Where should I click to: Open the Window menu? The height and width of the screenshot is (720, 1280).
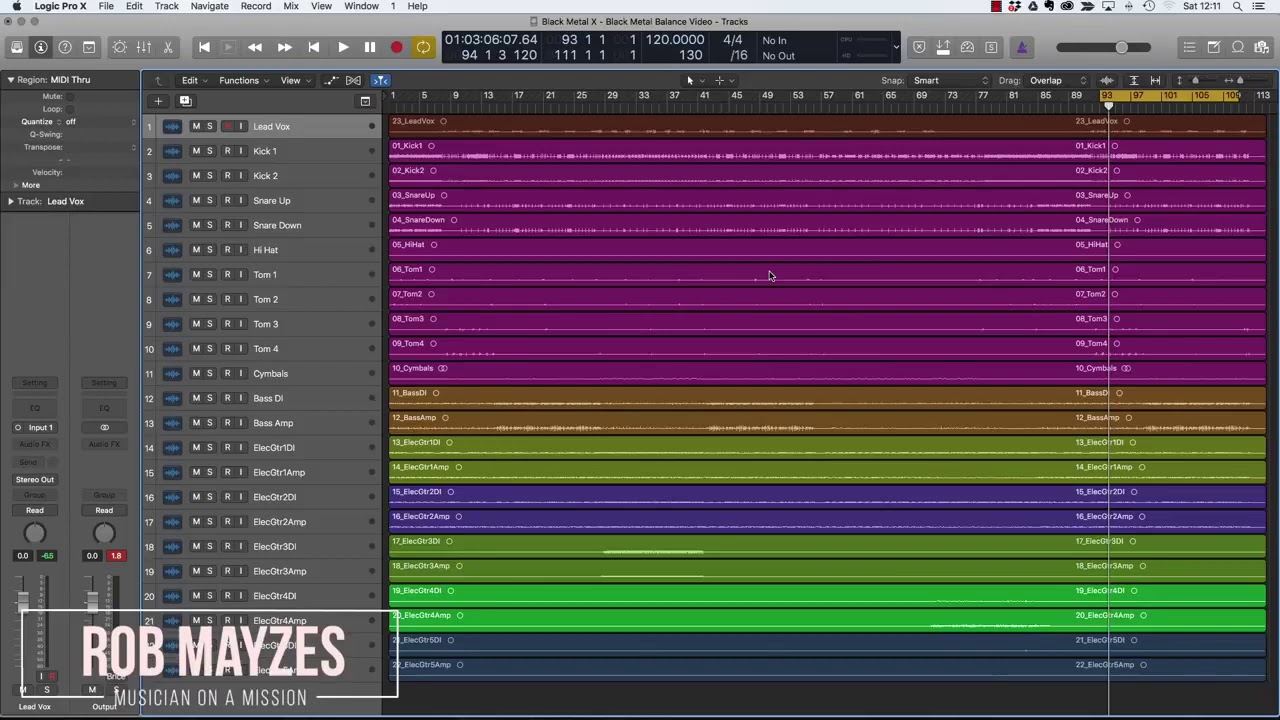361,6
